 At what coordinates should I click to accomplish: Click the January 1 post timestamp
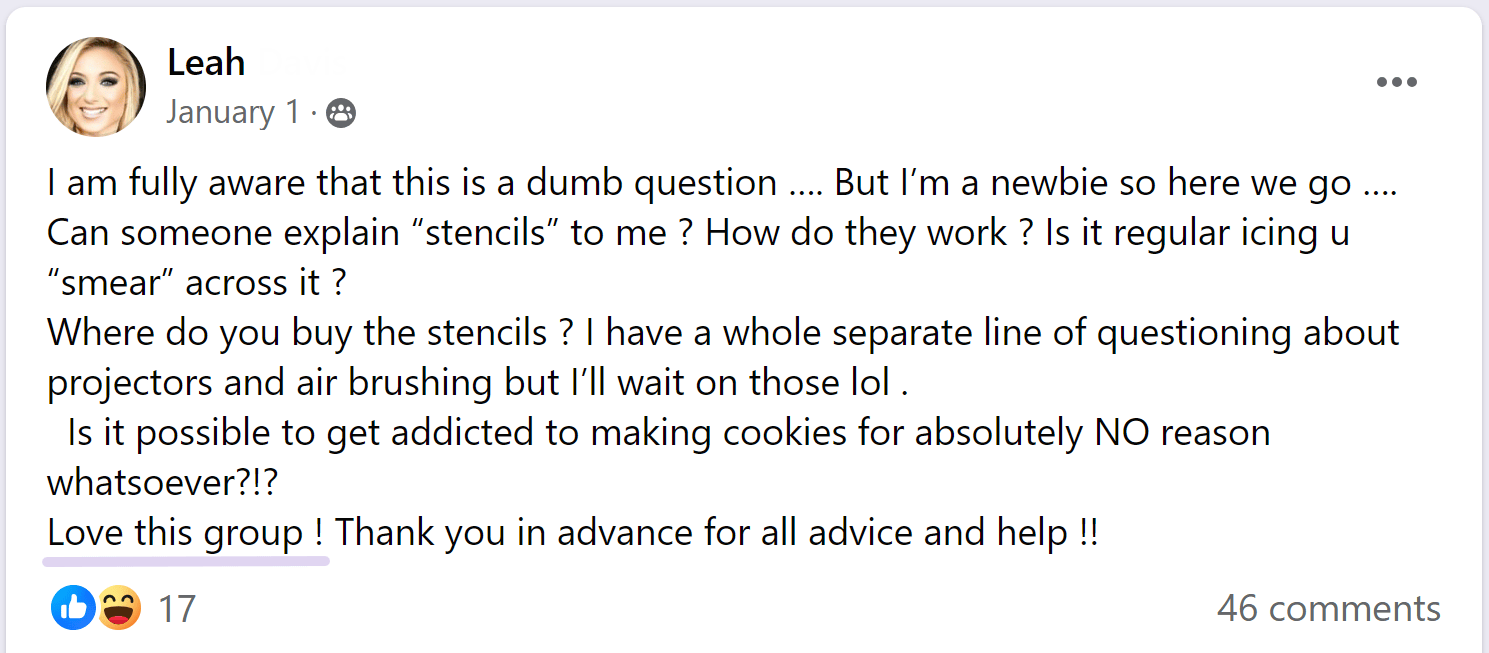tap(232, 113)
